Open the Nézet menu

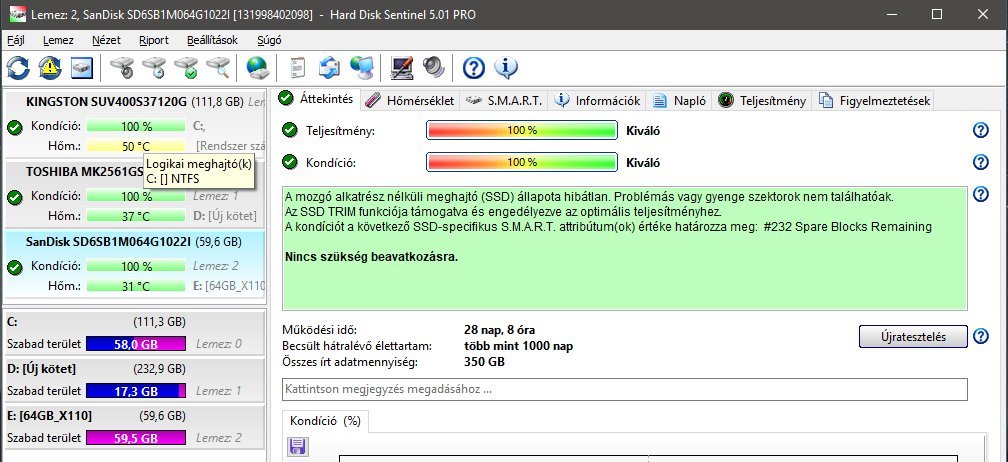point(106,40)
